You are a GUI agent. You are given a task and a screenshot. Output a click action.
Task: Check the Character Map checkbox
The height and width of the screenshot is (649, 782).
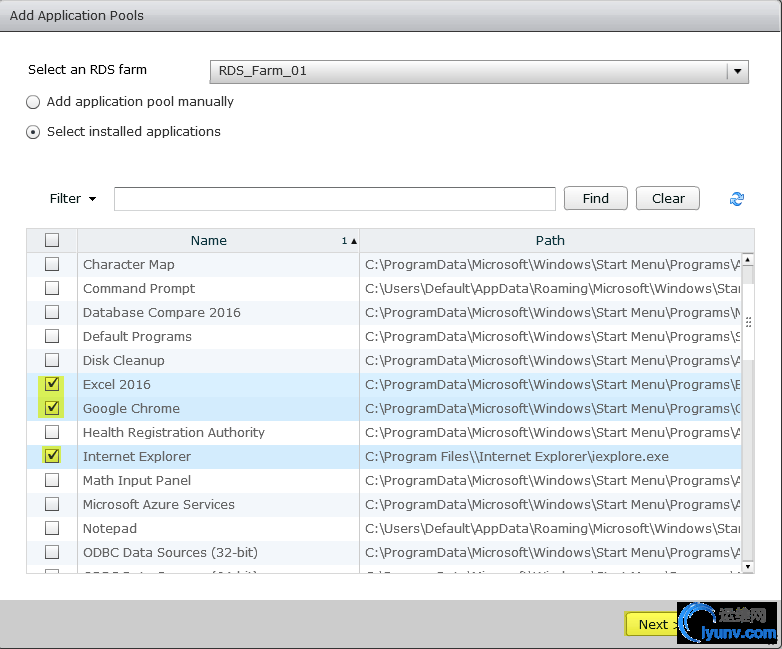[52, 264]
